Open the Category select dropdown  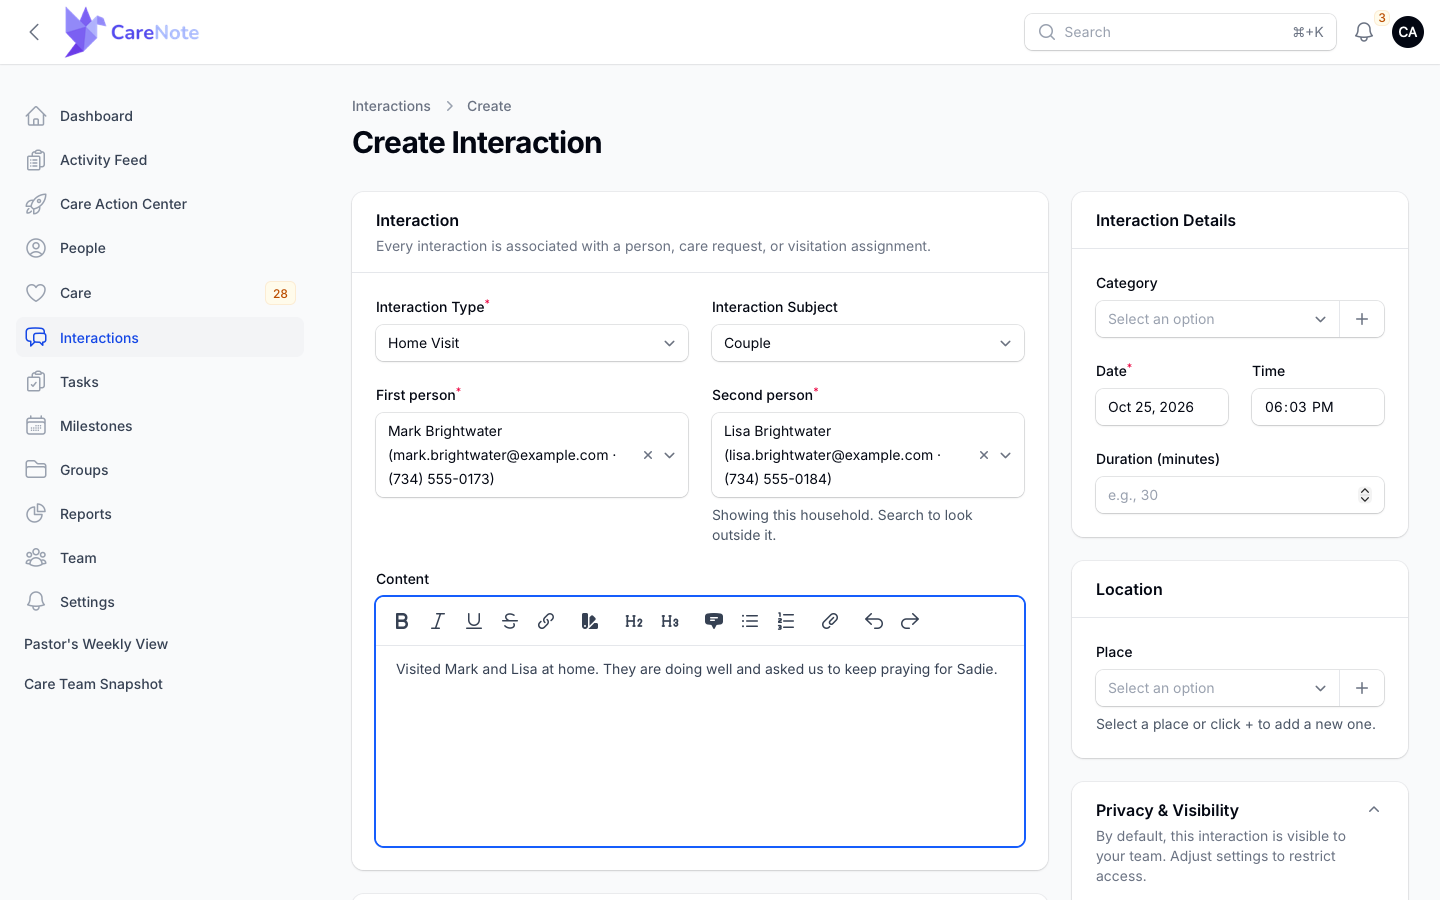pyautogui.click(x=1218, y=319)
